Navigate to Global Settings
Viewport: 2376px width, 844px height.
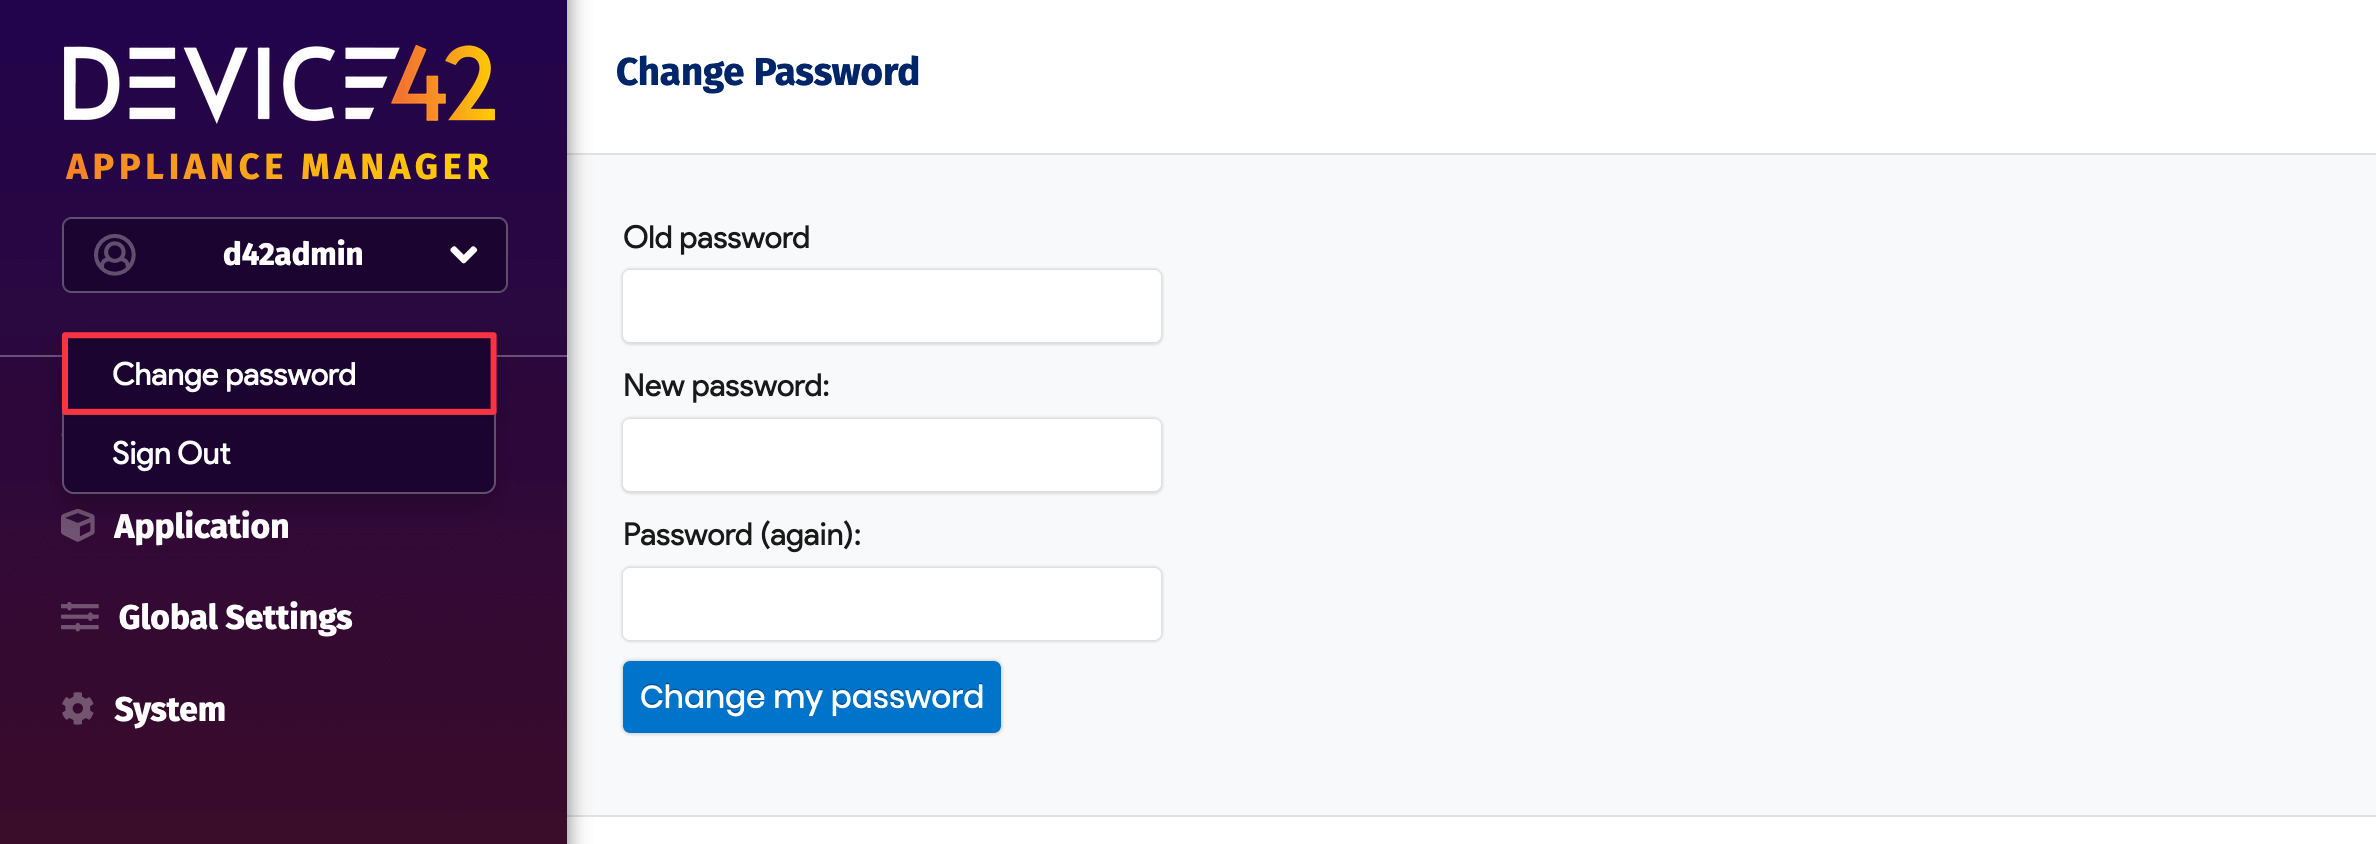236,617
